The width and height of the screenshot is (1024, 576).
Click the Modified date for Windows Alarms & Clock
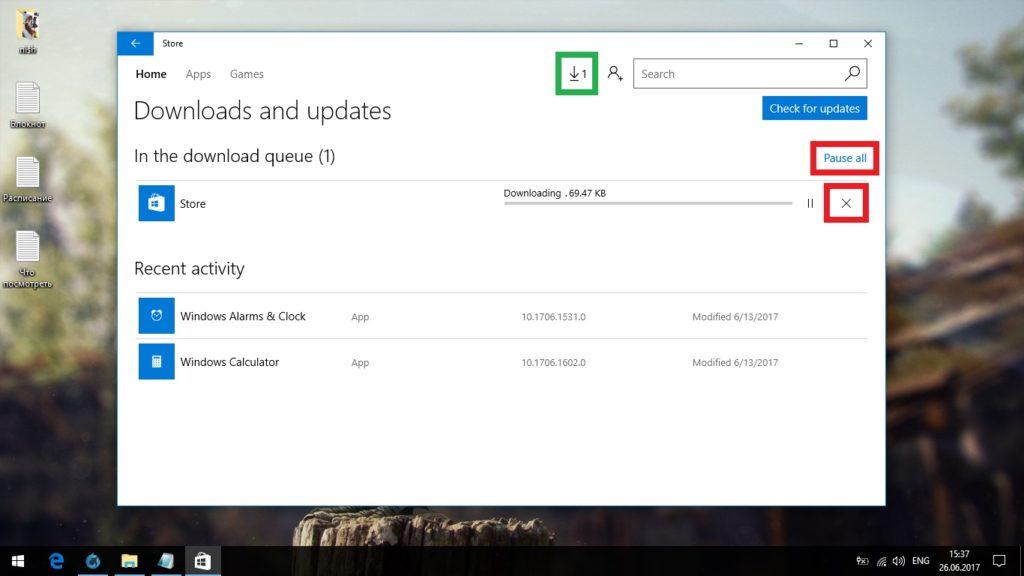point(735,317)
